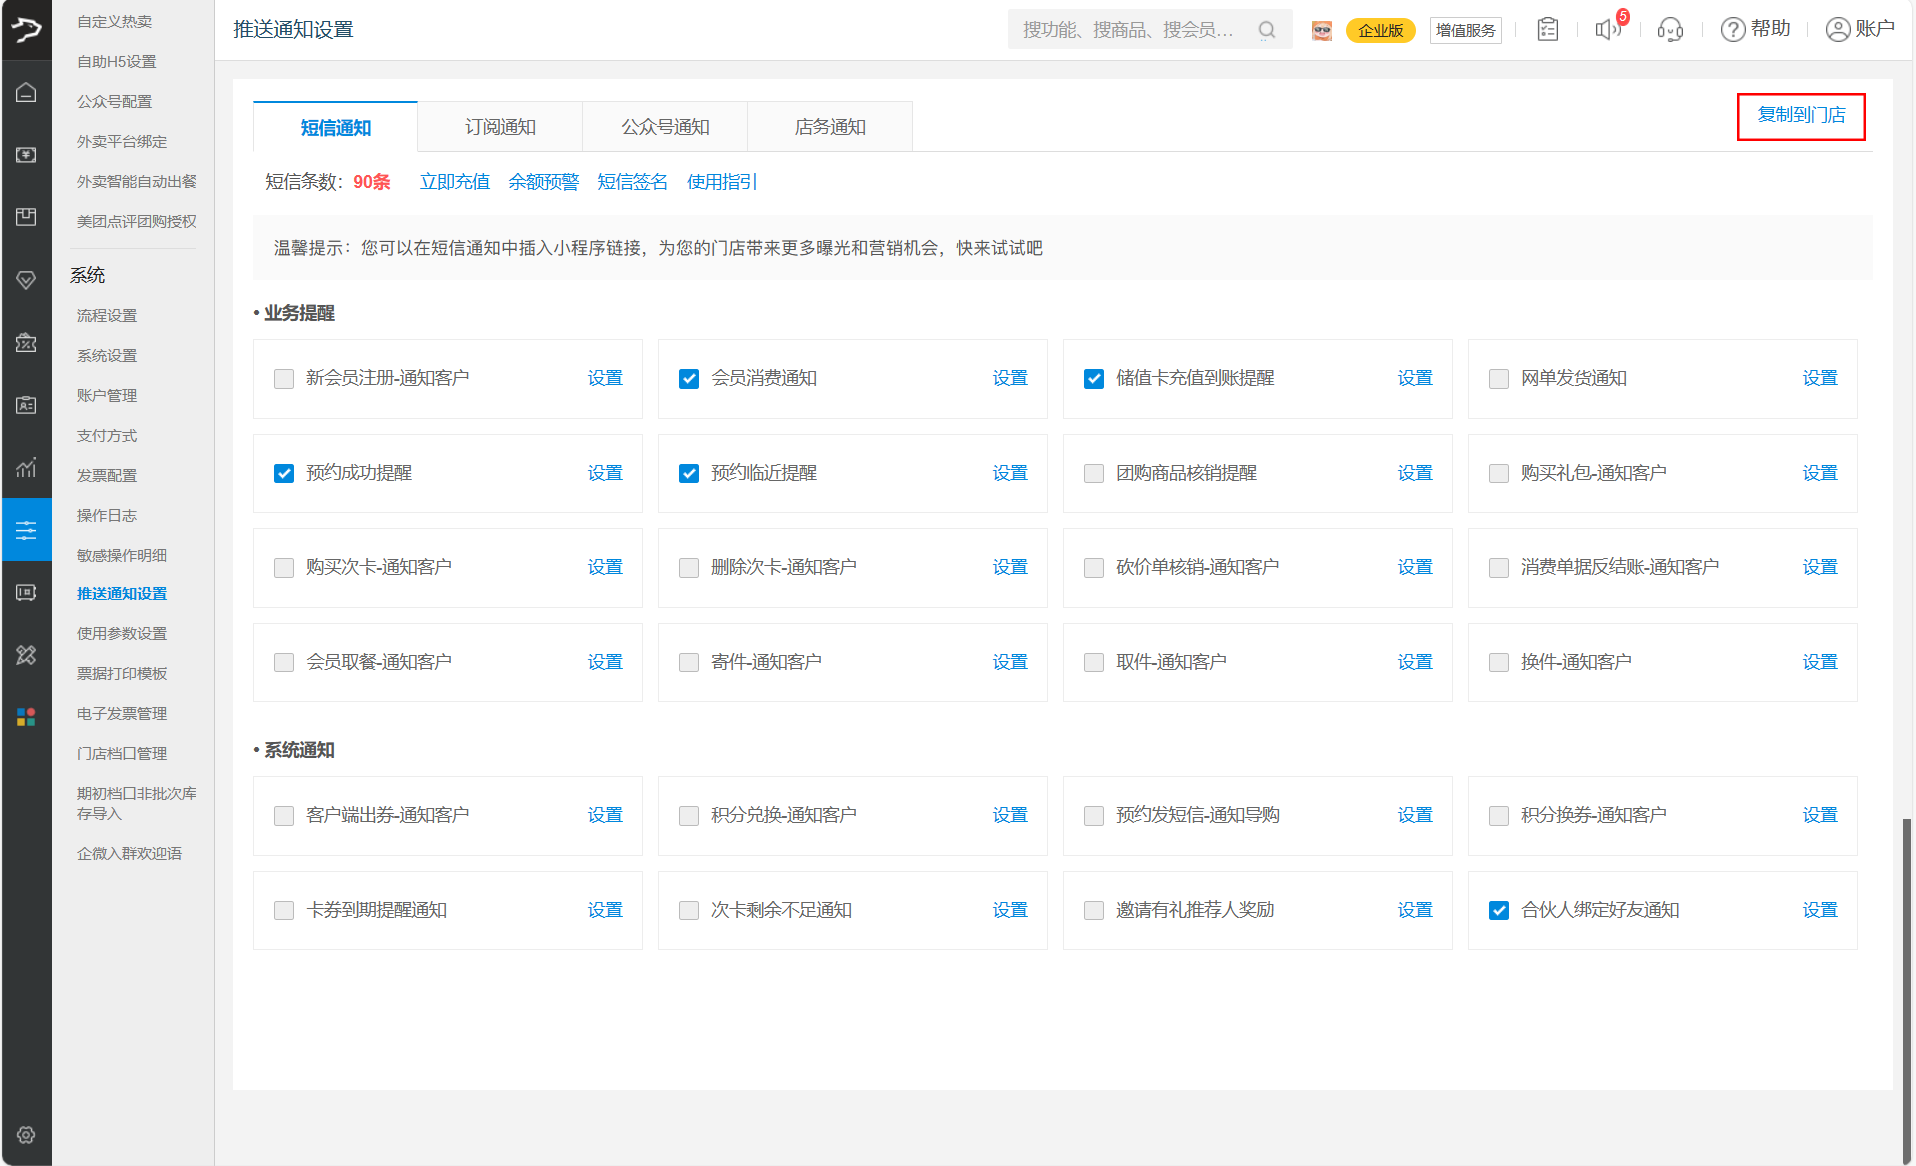Disable 合伙人绑定好友通知 checkbox
1916x1166 pixels.
(x=1499, y=910)
